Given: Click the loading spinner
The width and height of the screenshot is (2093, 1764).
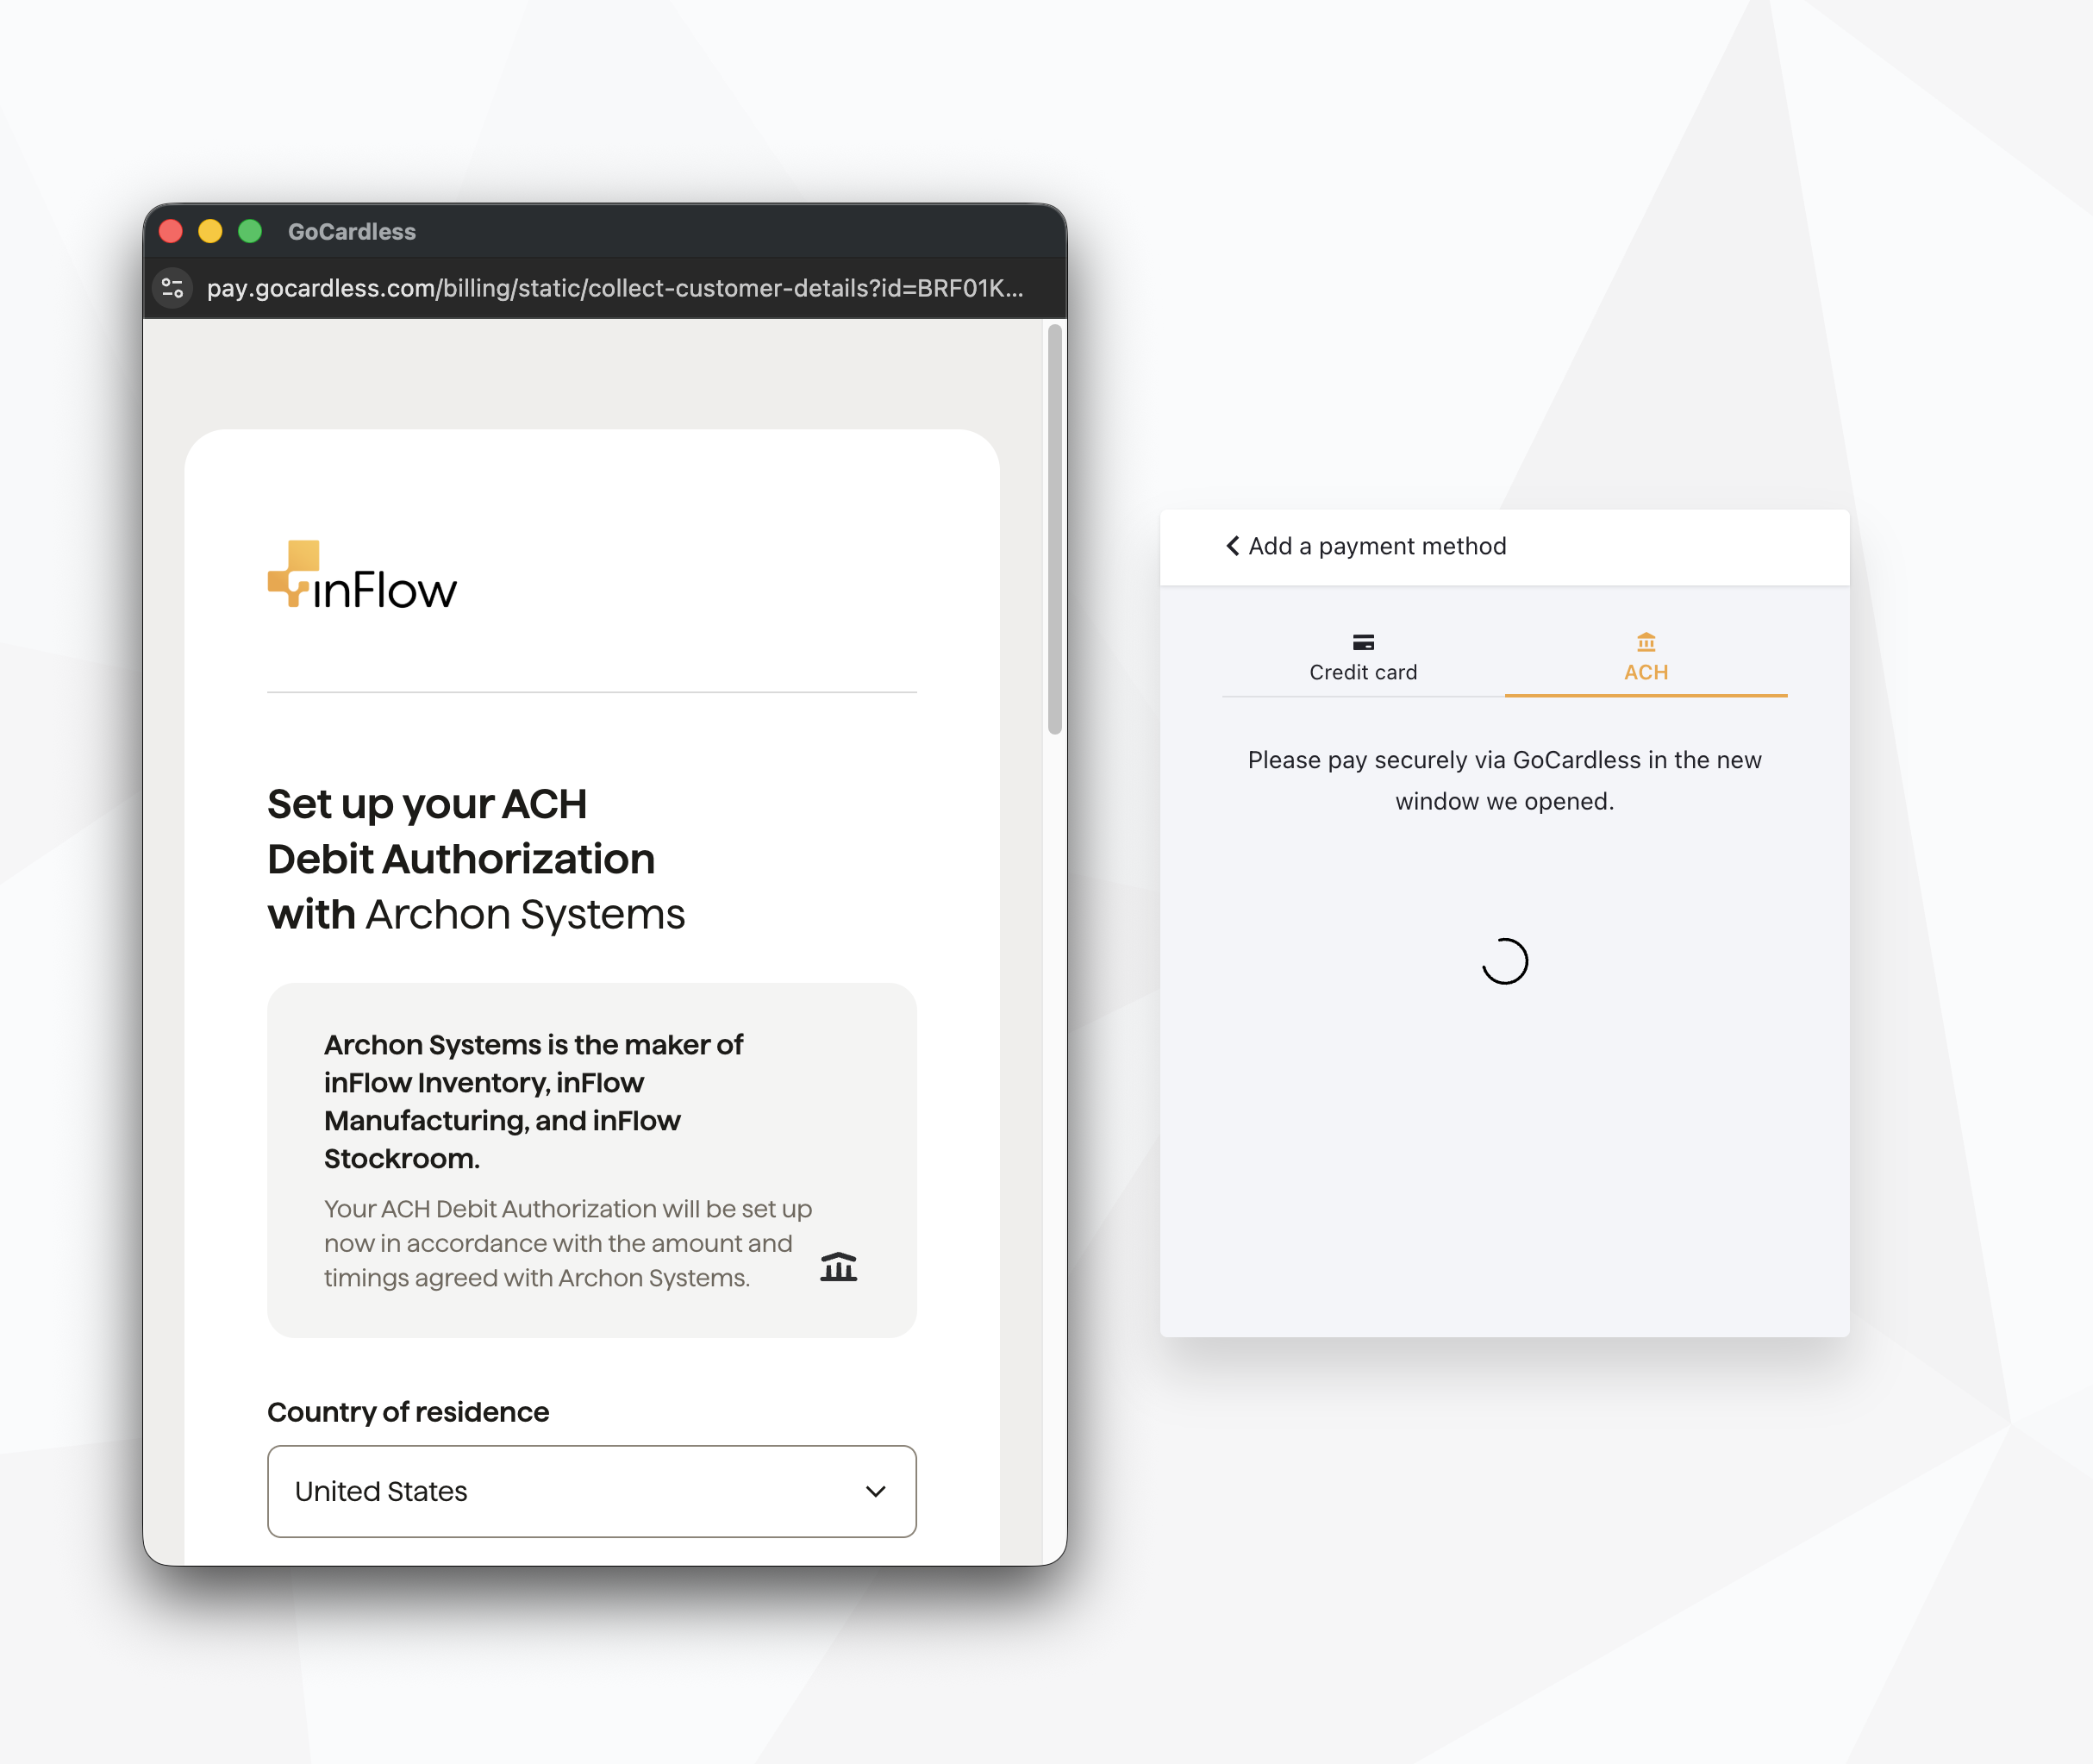Looking at the screenshot, I should point(1505,961).
